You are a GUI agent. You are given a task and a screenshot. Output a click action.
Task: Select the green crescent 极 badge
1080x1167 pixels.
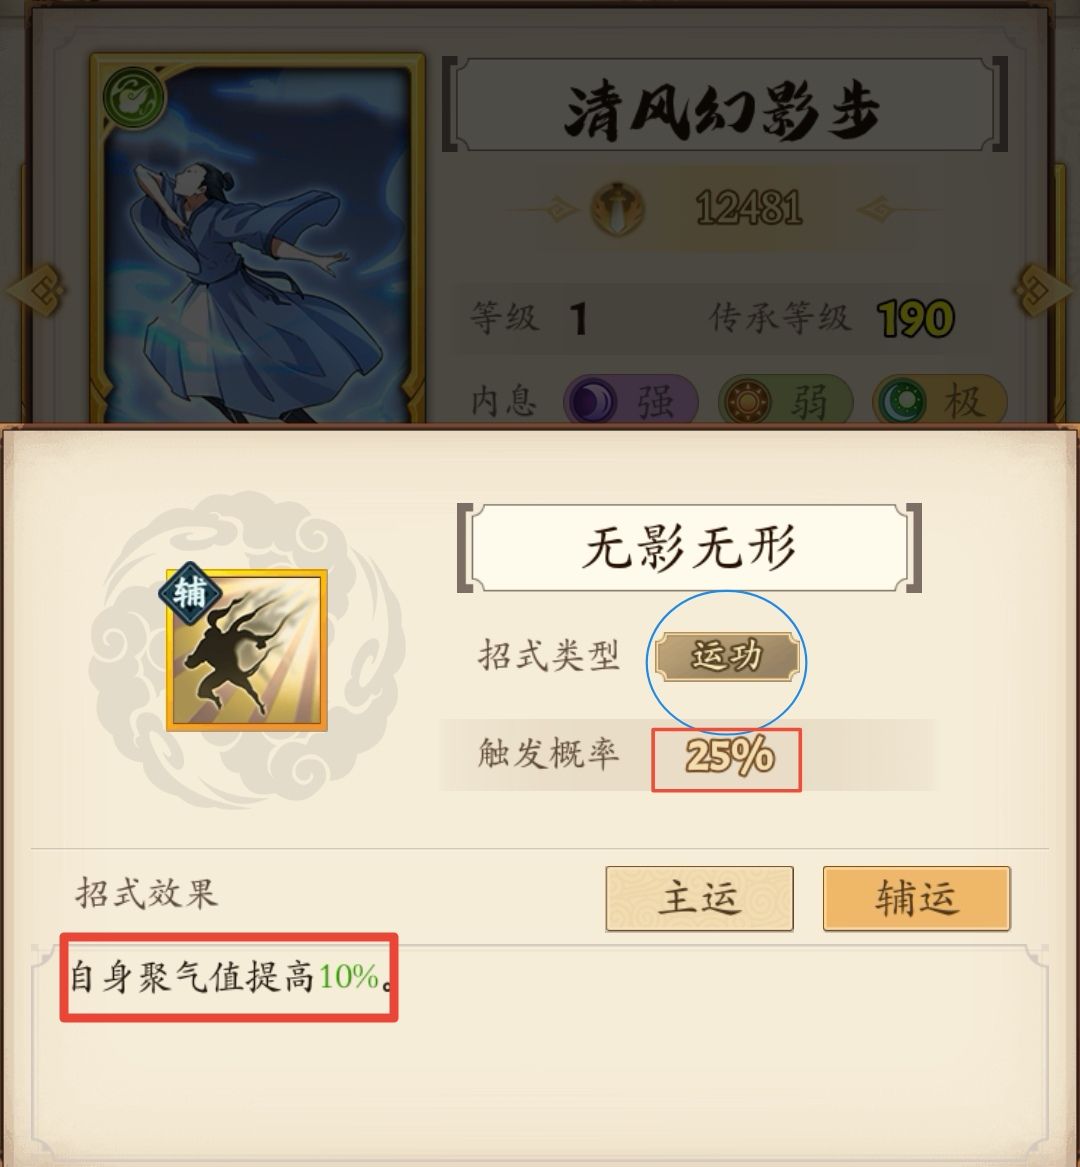(939, 401)
